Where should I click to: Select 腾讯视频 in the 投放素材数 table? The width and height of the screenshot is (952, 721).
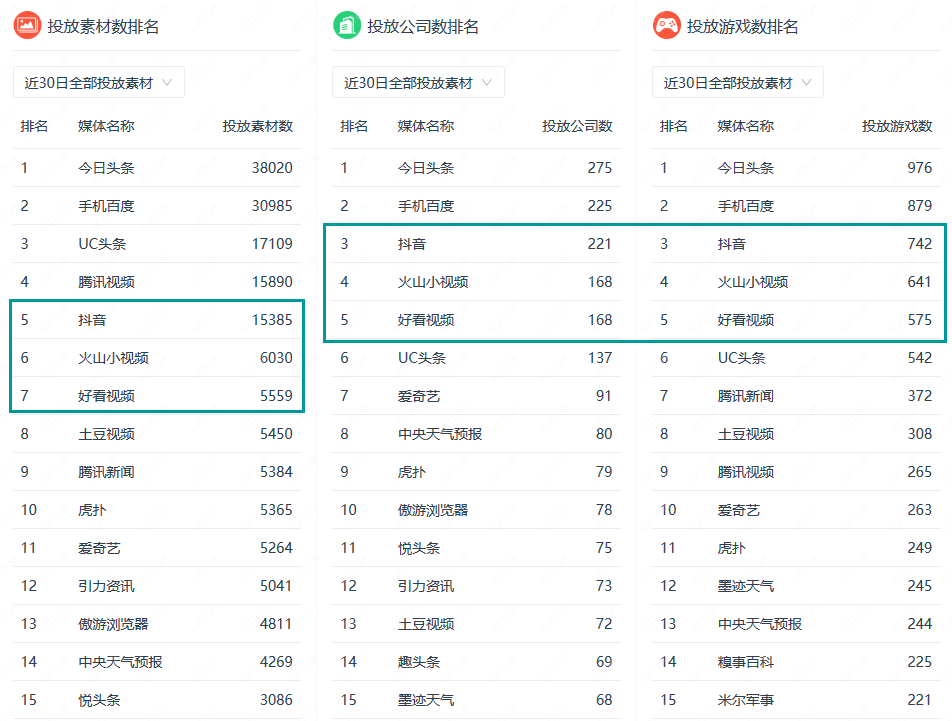coord(106,282)
